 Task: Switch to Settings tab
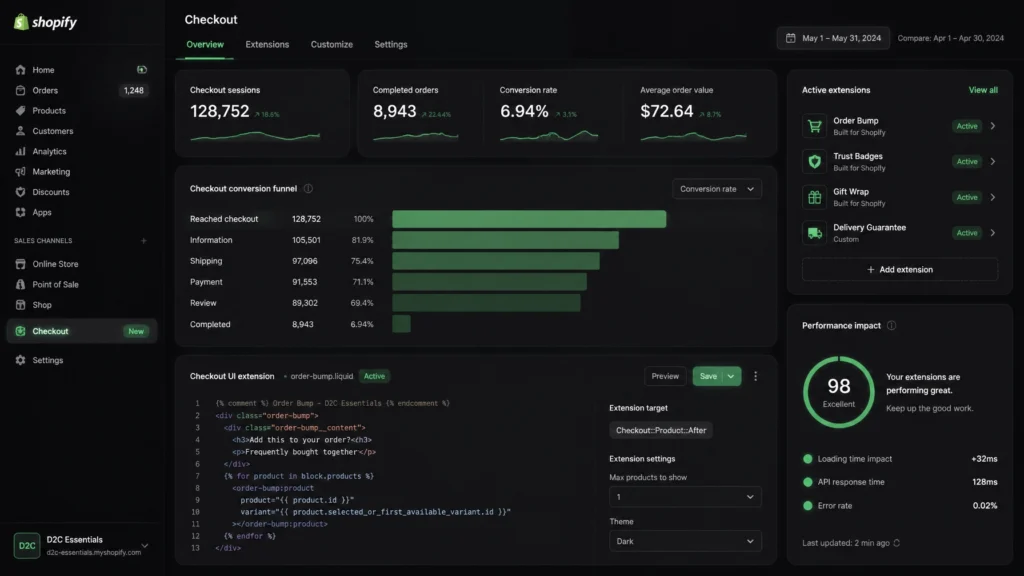point(391,44)
